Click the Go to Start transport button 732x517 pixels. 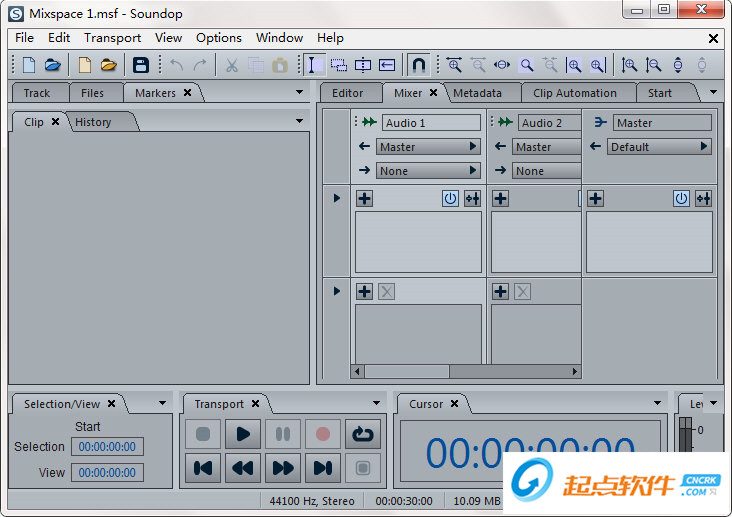pyautogui.click(x=203, y=467)
